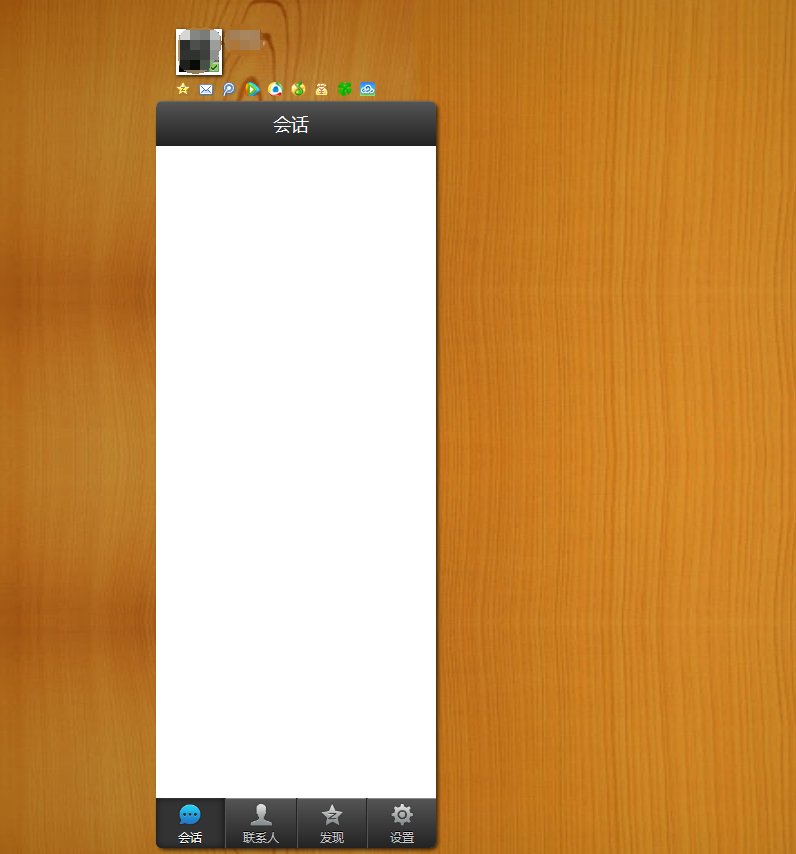Viewport: 796px width, 854px height.
Task: Click the blurred nickname beside avatar
Action: click(242, 40)
